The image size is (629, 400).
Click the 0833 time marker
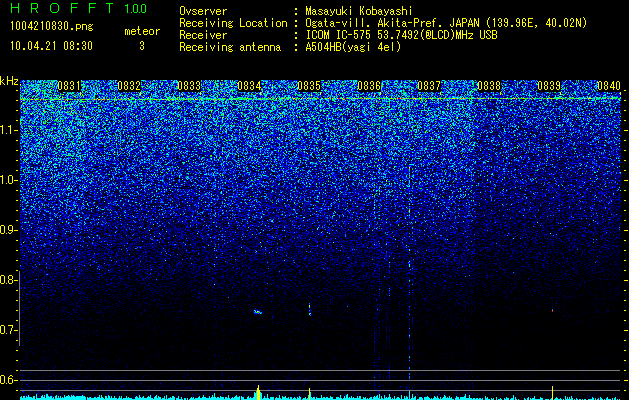point(189,86)
